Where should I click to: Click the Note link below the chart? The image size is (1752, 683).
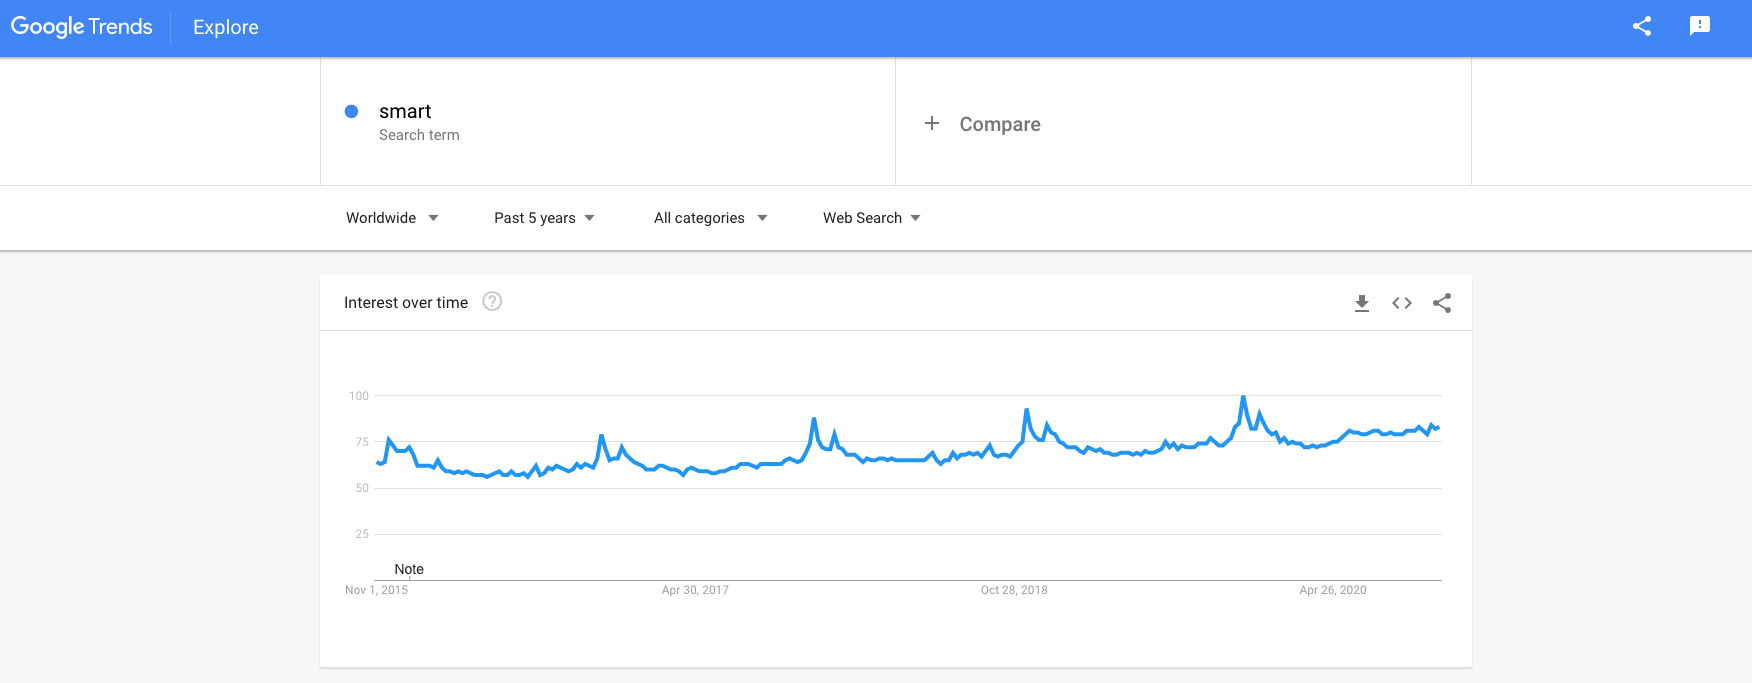pyautogui.click(x=408, y=568)
